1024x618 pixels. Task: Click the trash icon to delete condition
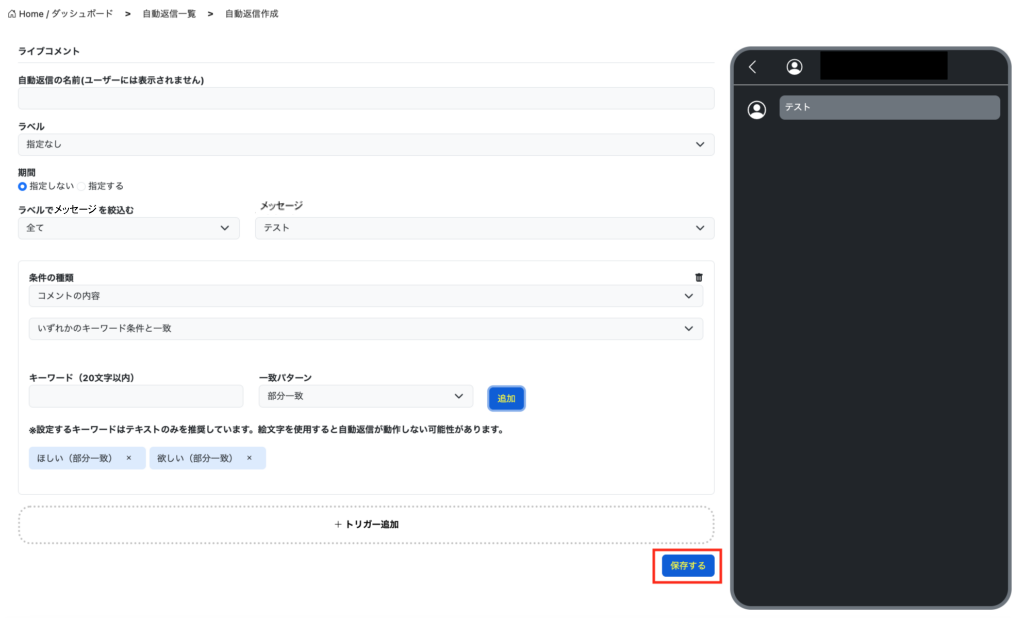point(698,278)
